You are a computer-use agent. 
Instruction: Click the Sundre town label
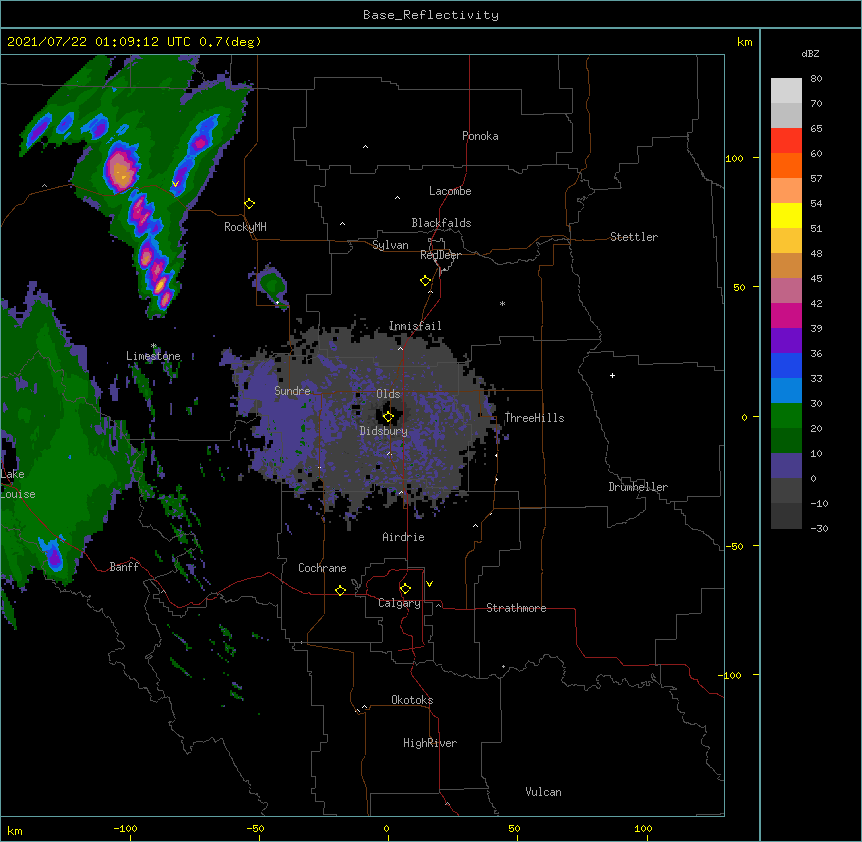click(x=292, y=391)
